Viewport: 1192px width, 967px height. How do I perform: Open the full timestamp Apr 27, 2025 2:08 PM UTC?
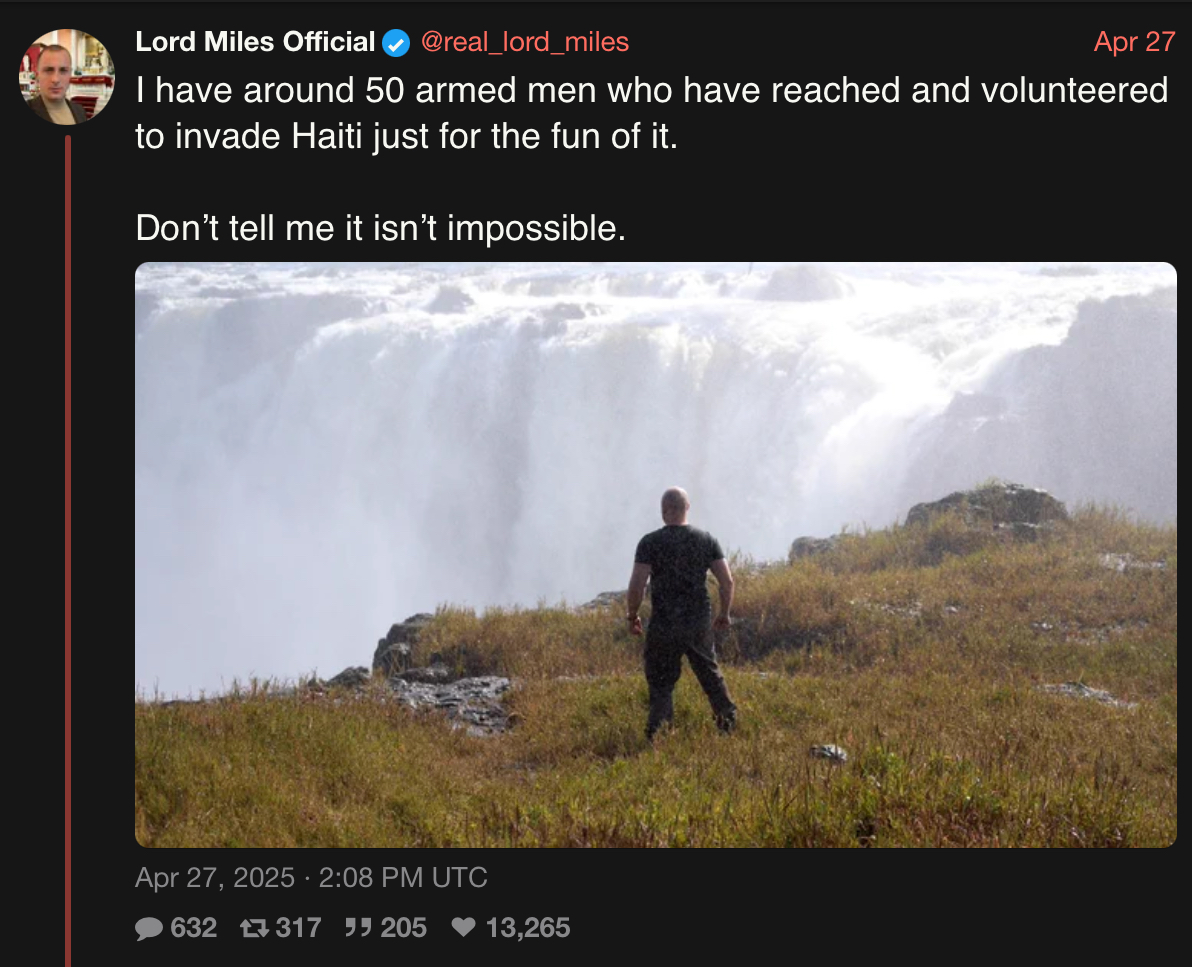tap(311, 877)
